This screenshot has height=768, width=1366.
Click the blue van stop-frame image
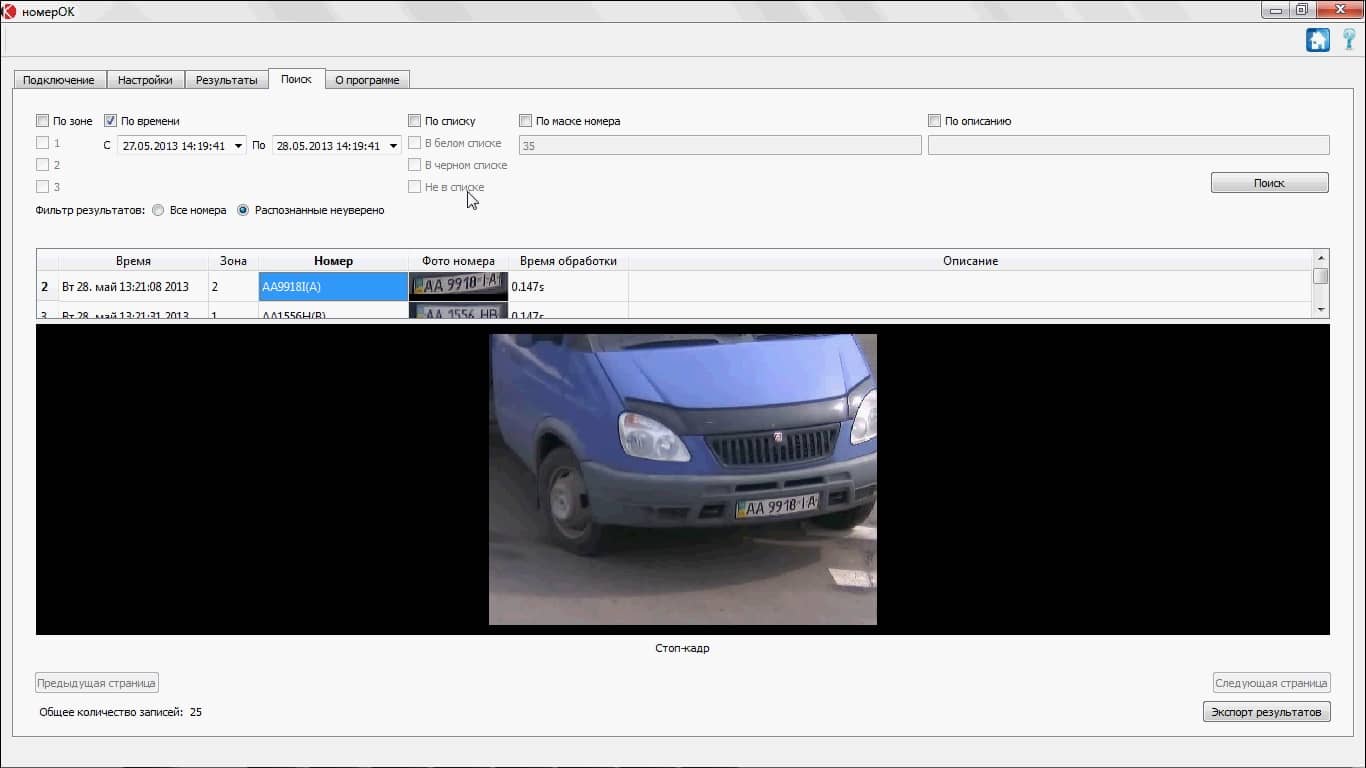tap(682, 479)
